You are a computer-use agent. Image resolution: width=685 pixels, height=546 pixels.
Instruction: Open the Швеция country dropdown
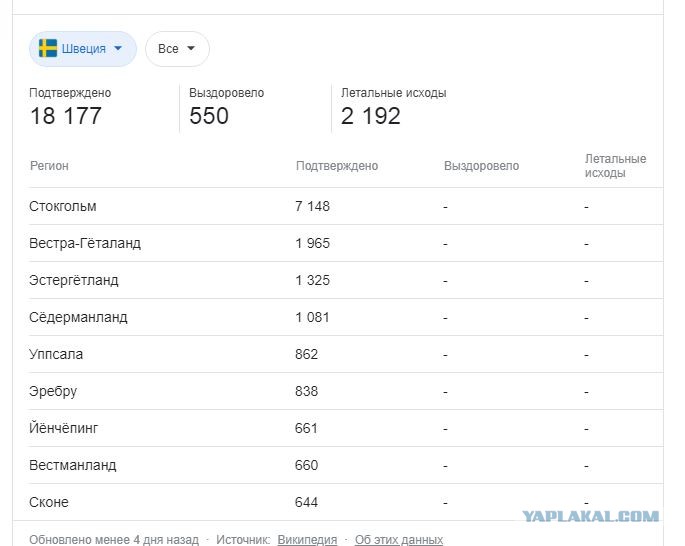[83, 48]
